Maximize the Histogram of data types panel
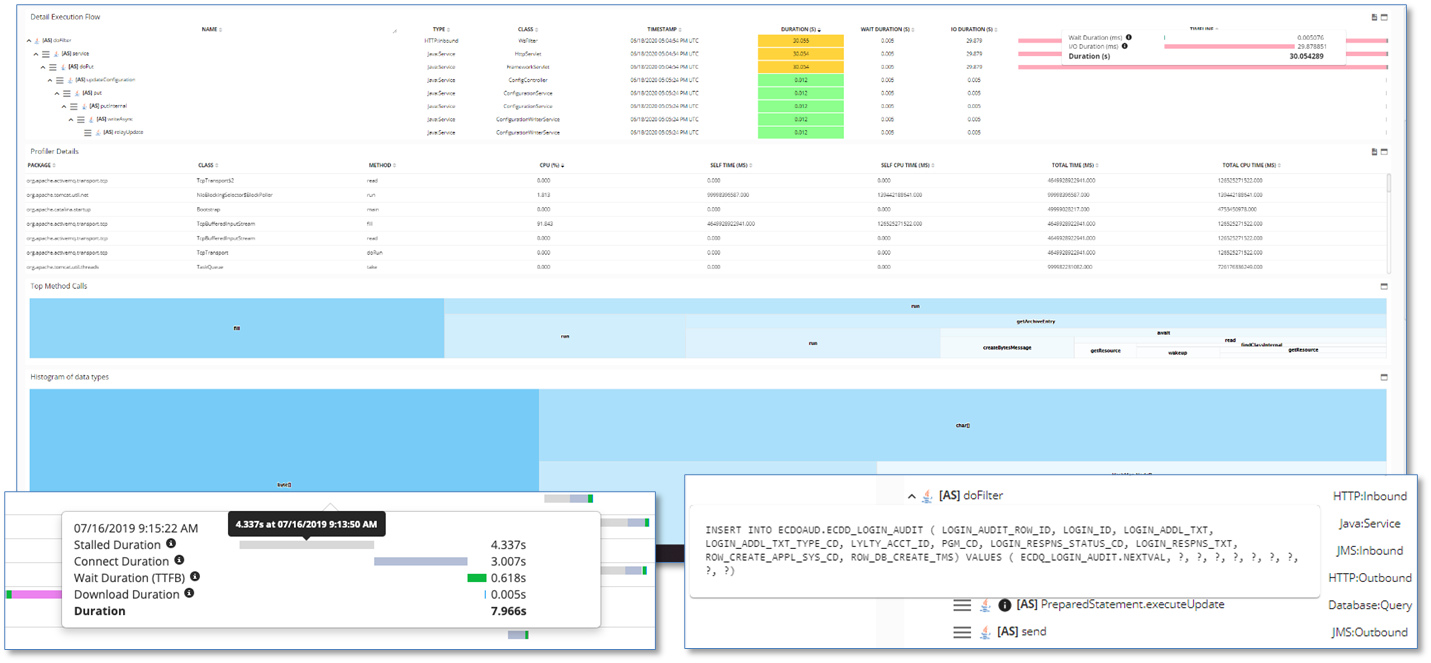Image resolution: width=1431 pixels, height=663 pixels. [x=1385, y=377]
